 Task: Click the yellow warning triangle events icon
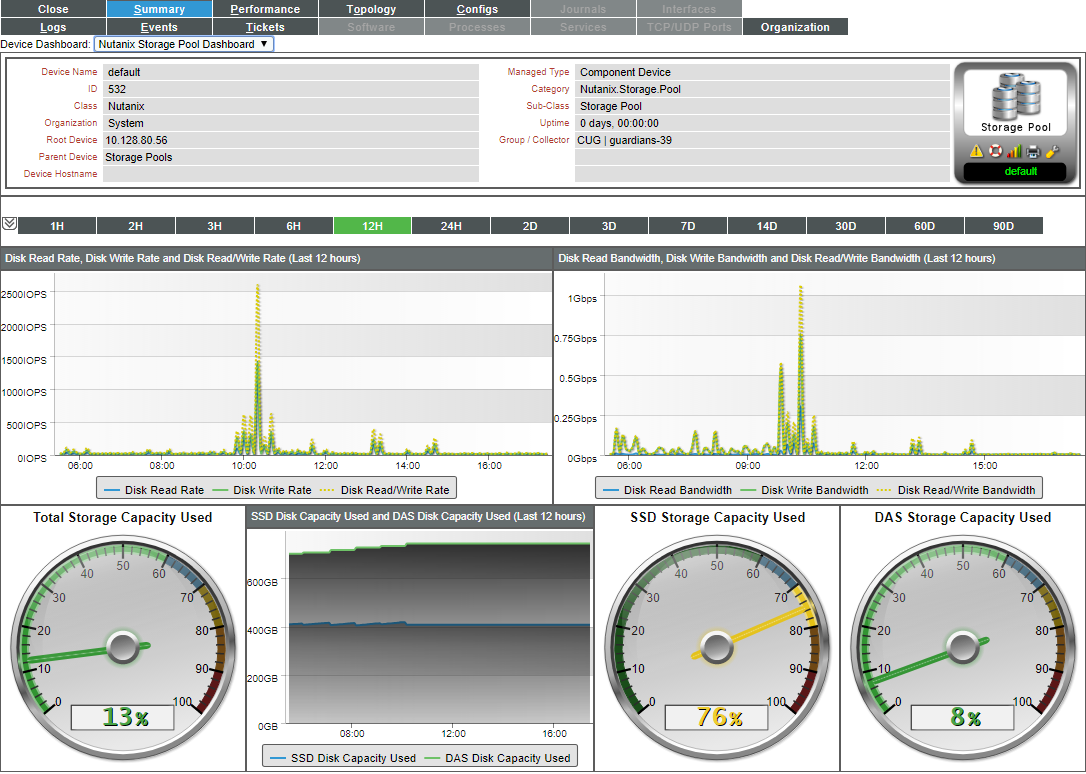tap(976, 151)
